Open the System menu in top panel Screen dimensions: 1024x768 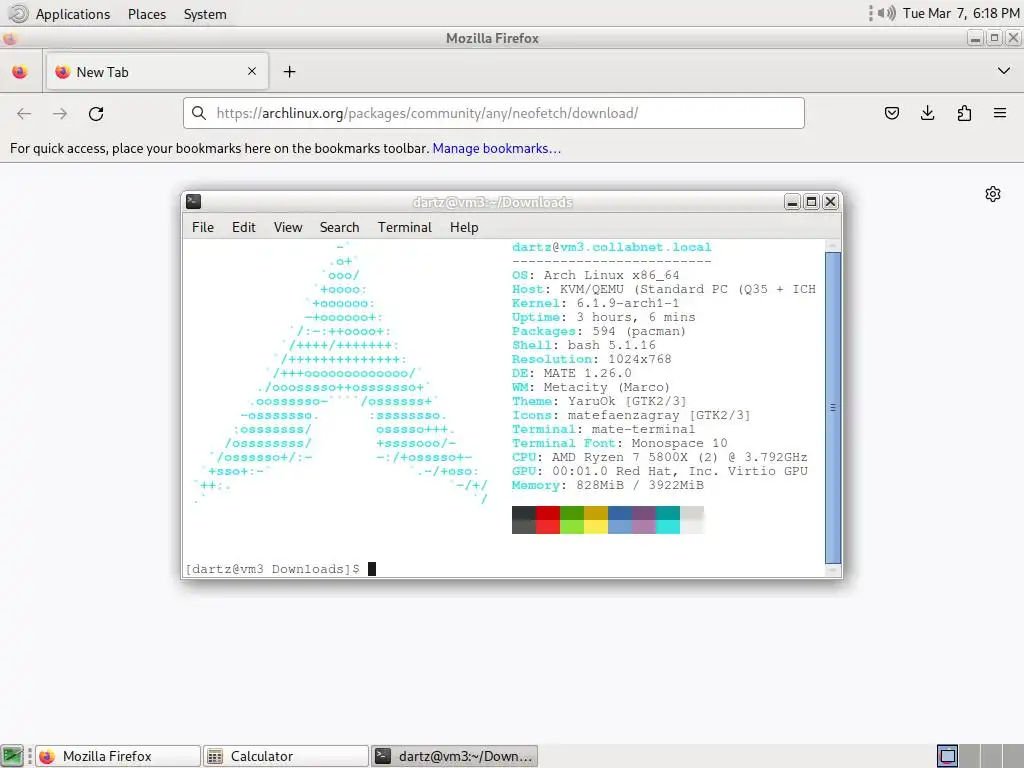(205, 14)
